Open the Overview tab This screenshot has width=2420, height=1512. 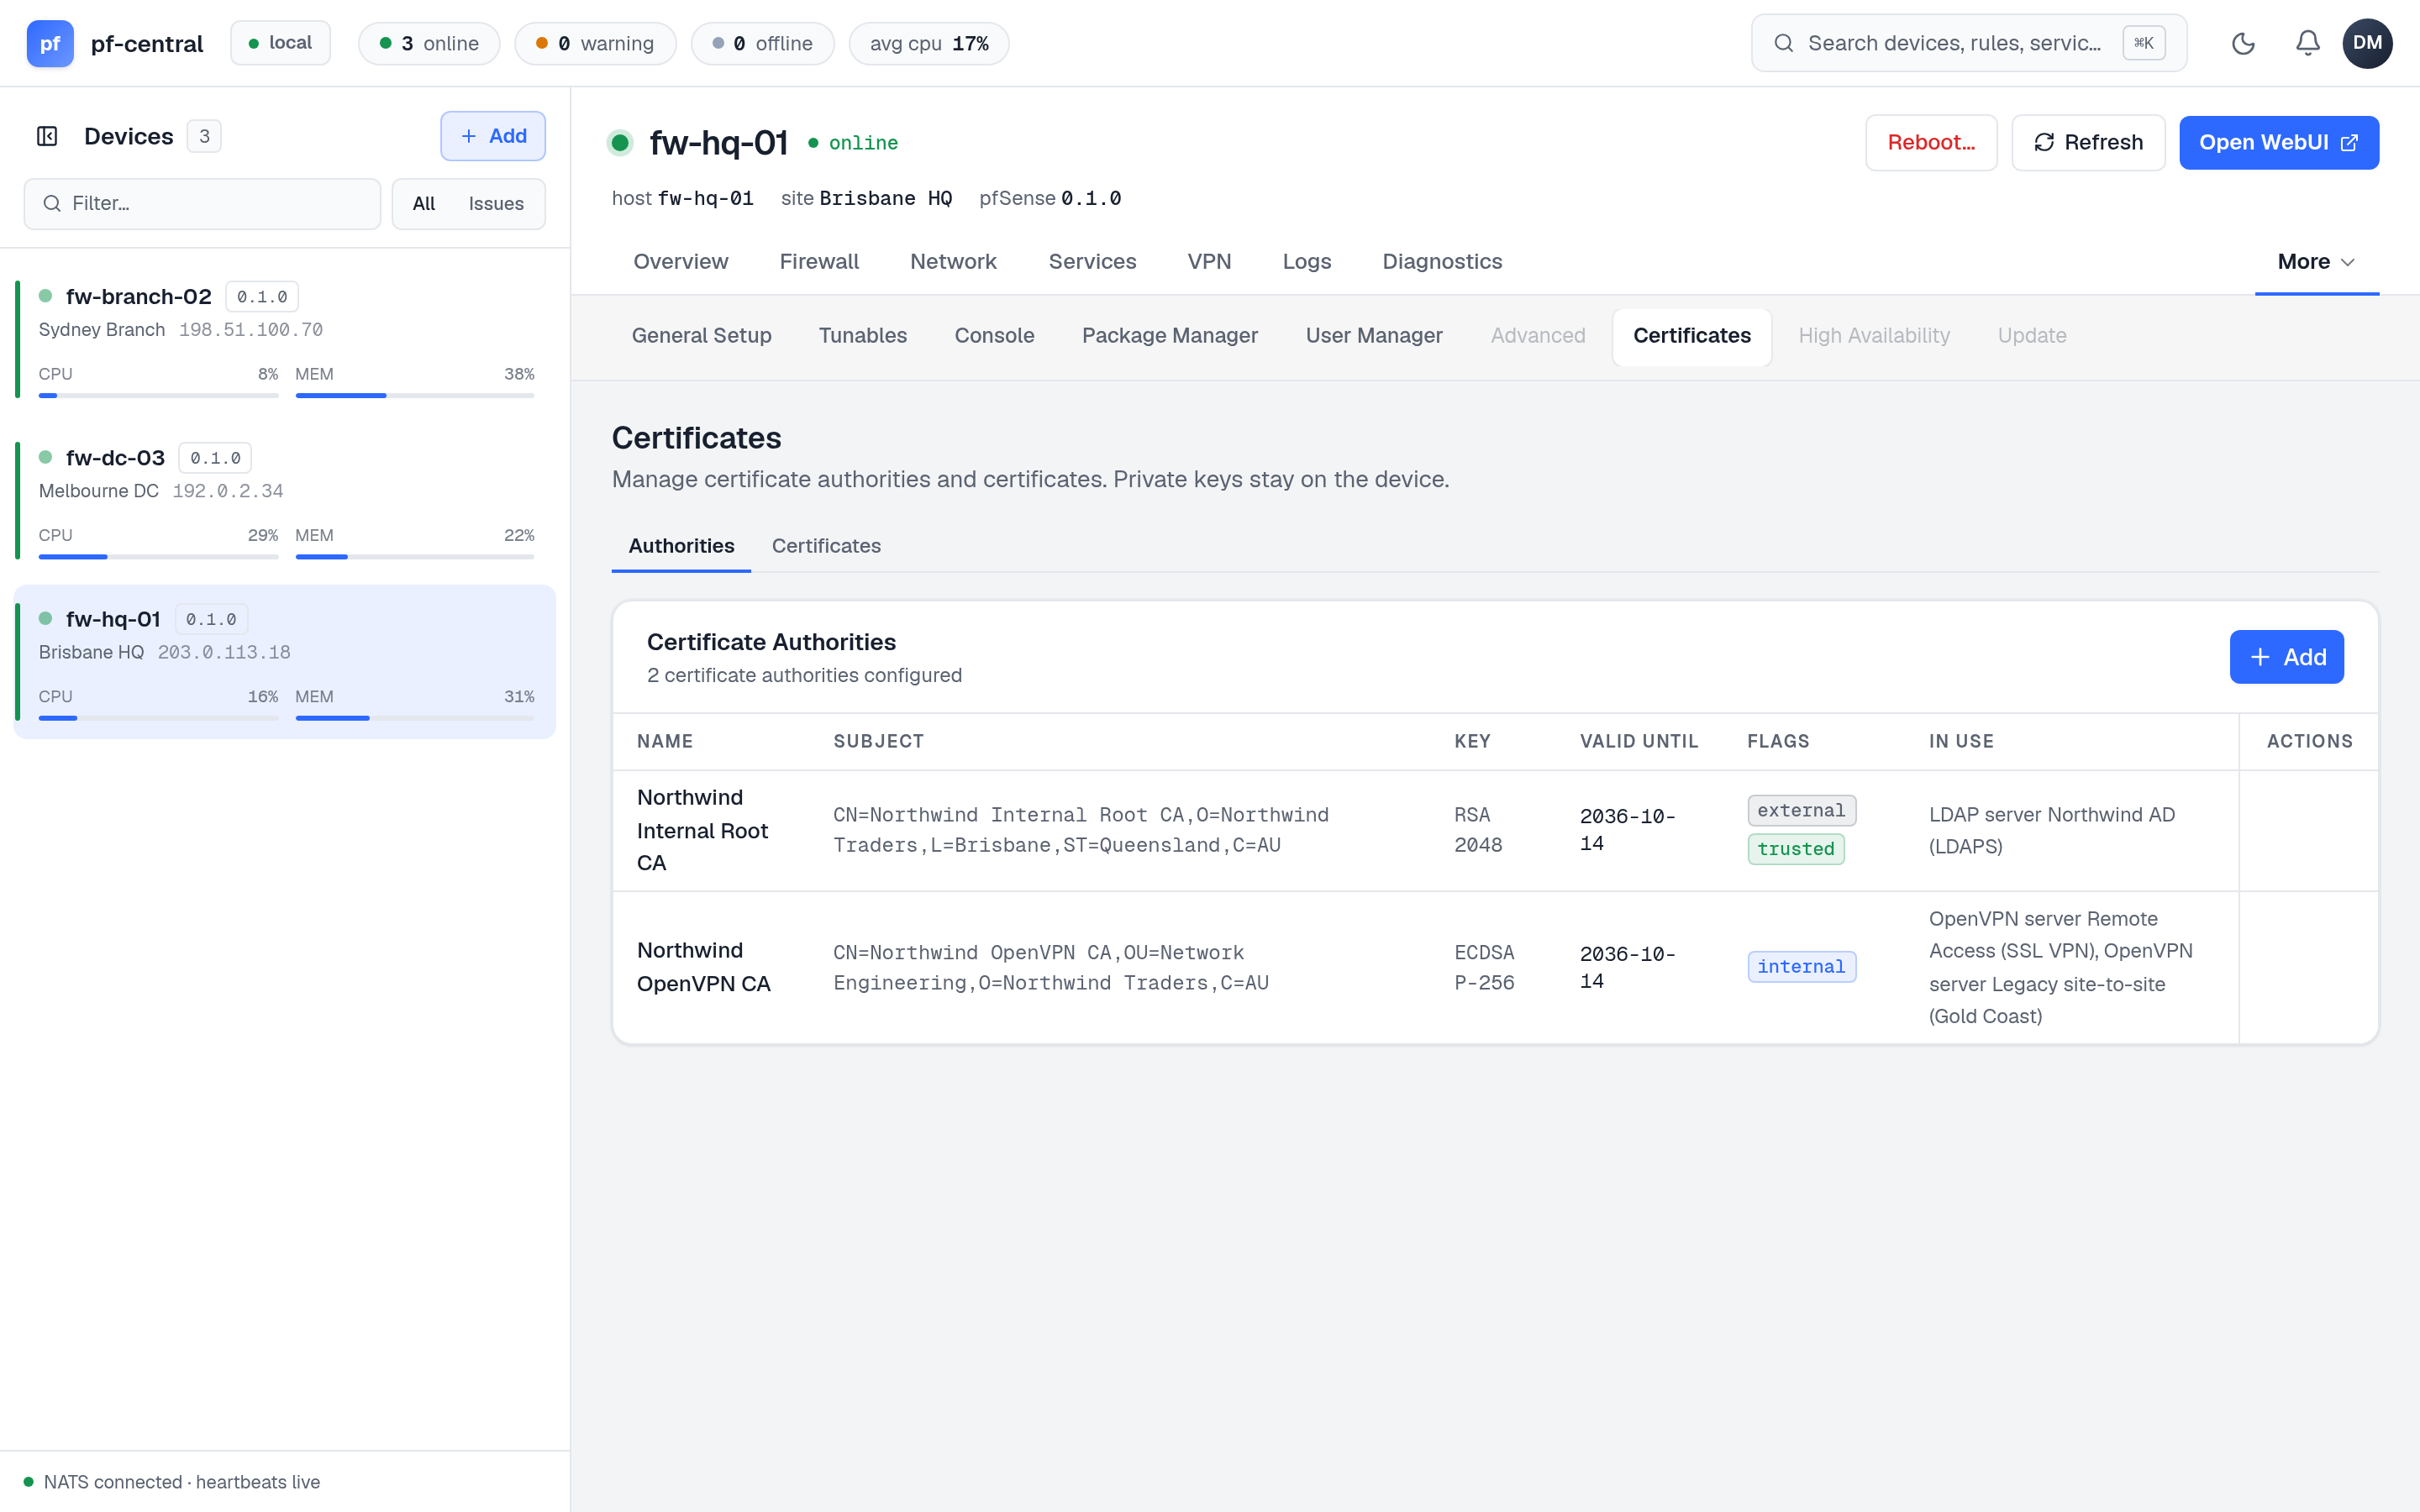(680, 261)
